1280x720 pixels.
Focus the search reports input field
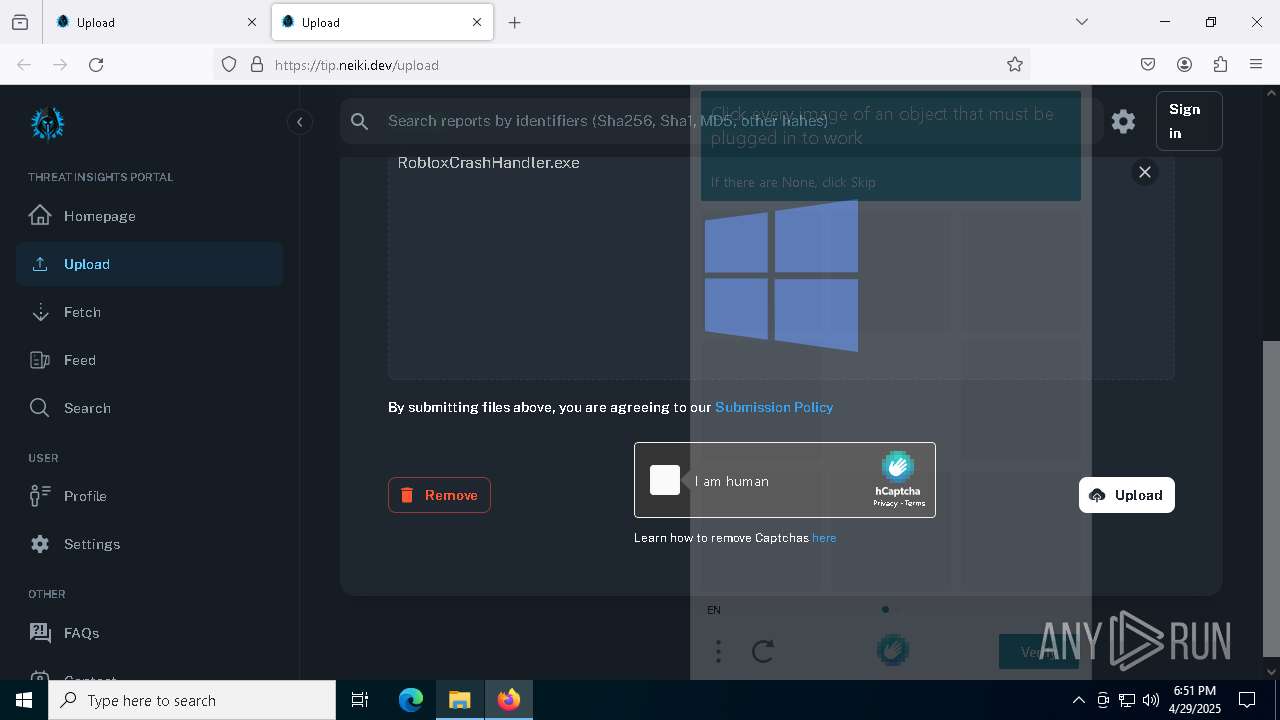[720, 121]
